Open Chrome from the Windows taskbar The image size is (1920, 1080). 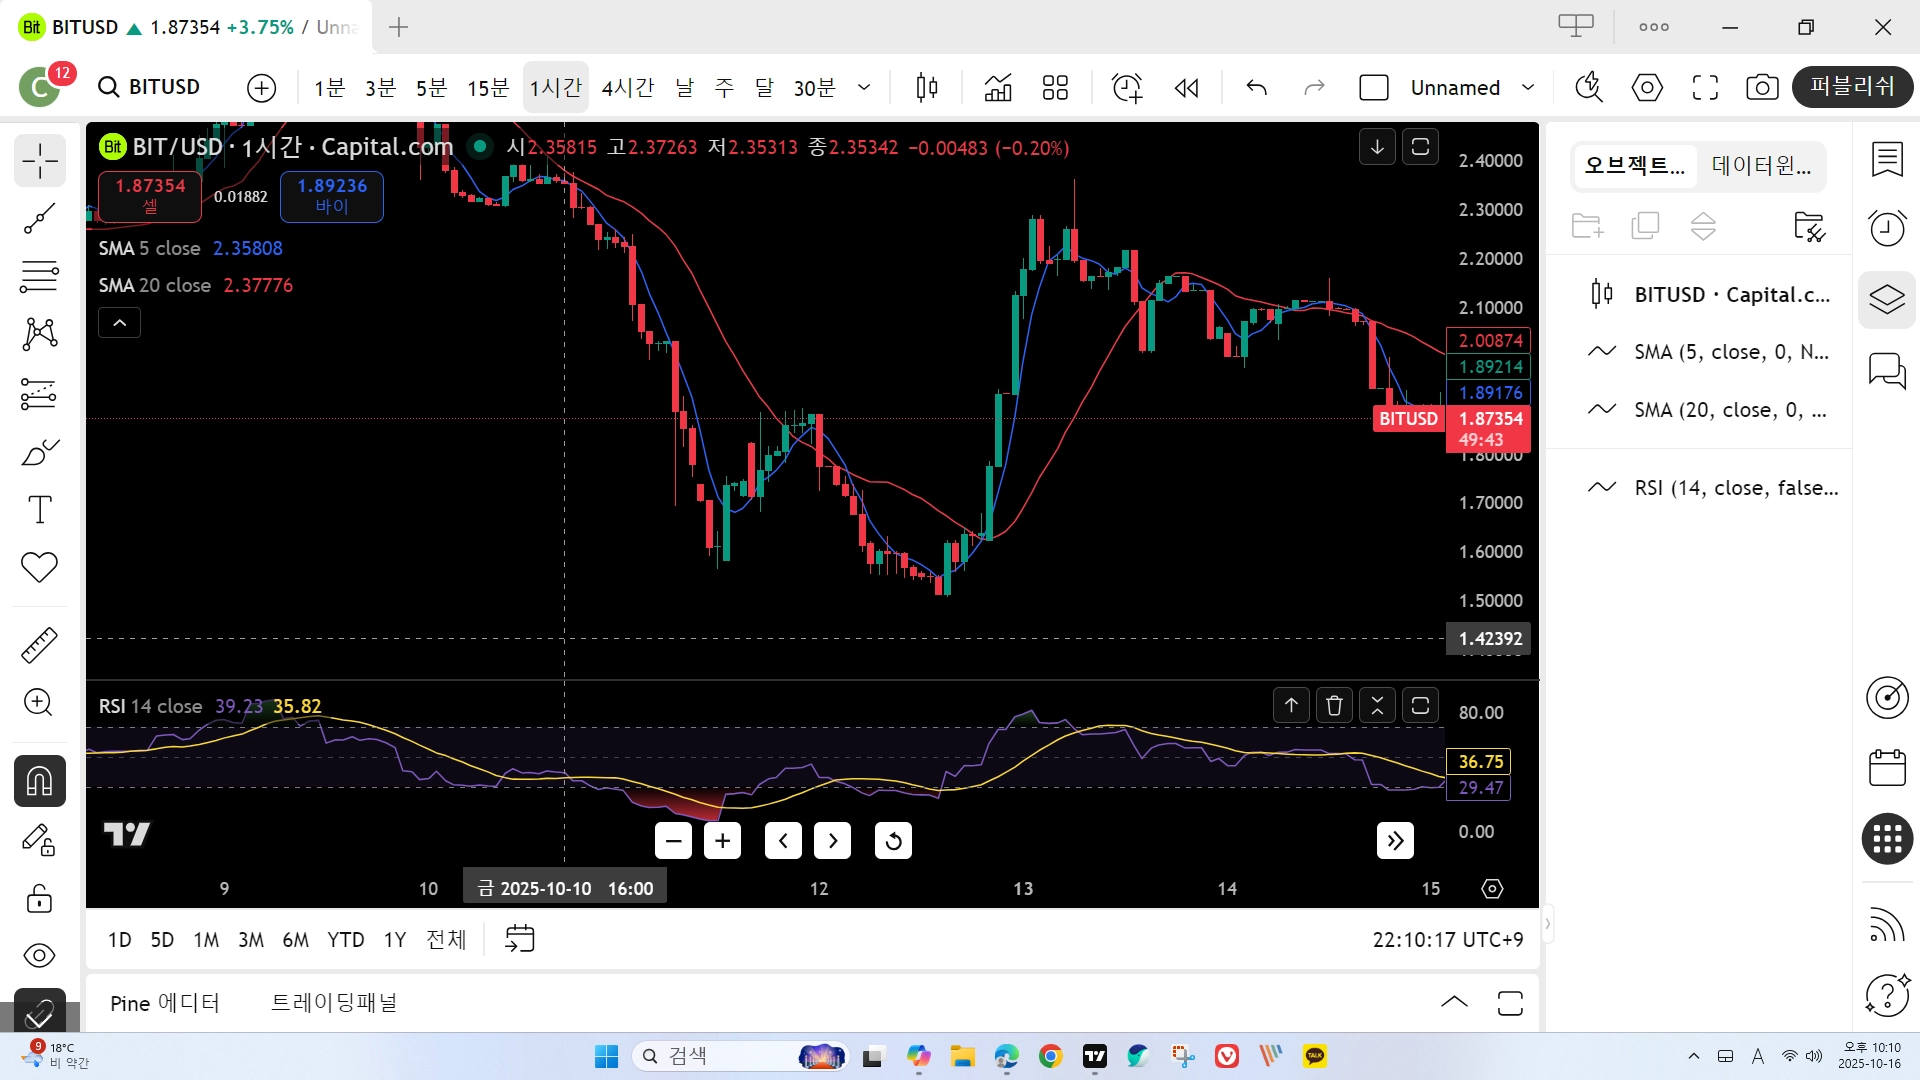[1050, 1056]
